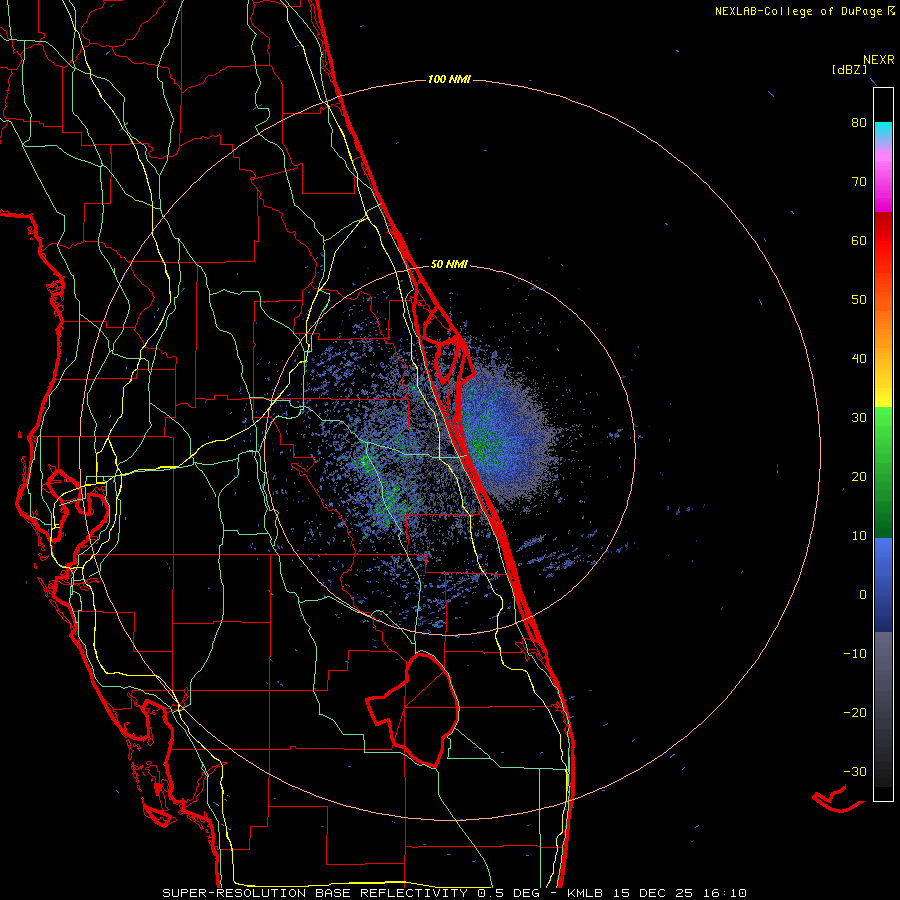Screen dimensions: 900x900
Task: Click the 80 value on dBZ scale
Action: click(859, 123)
